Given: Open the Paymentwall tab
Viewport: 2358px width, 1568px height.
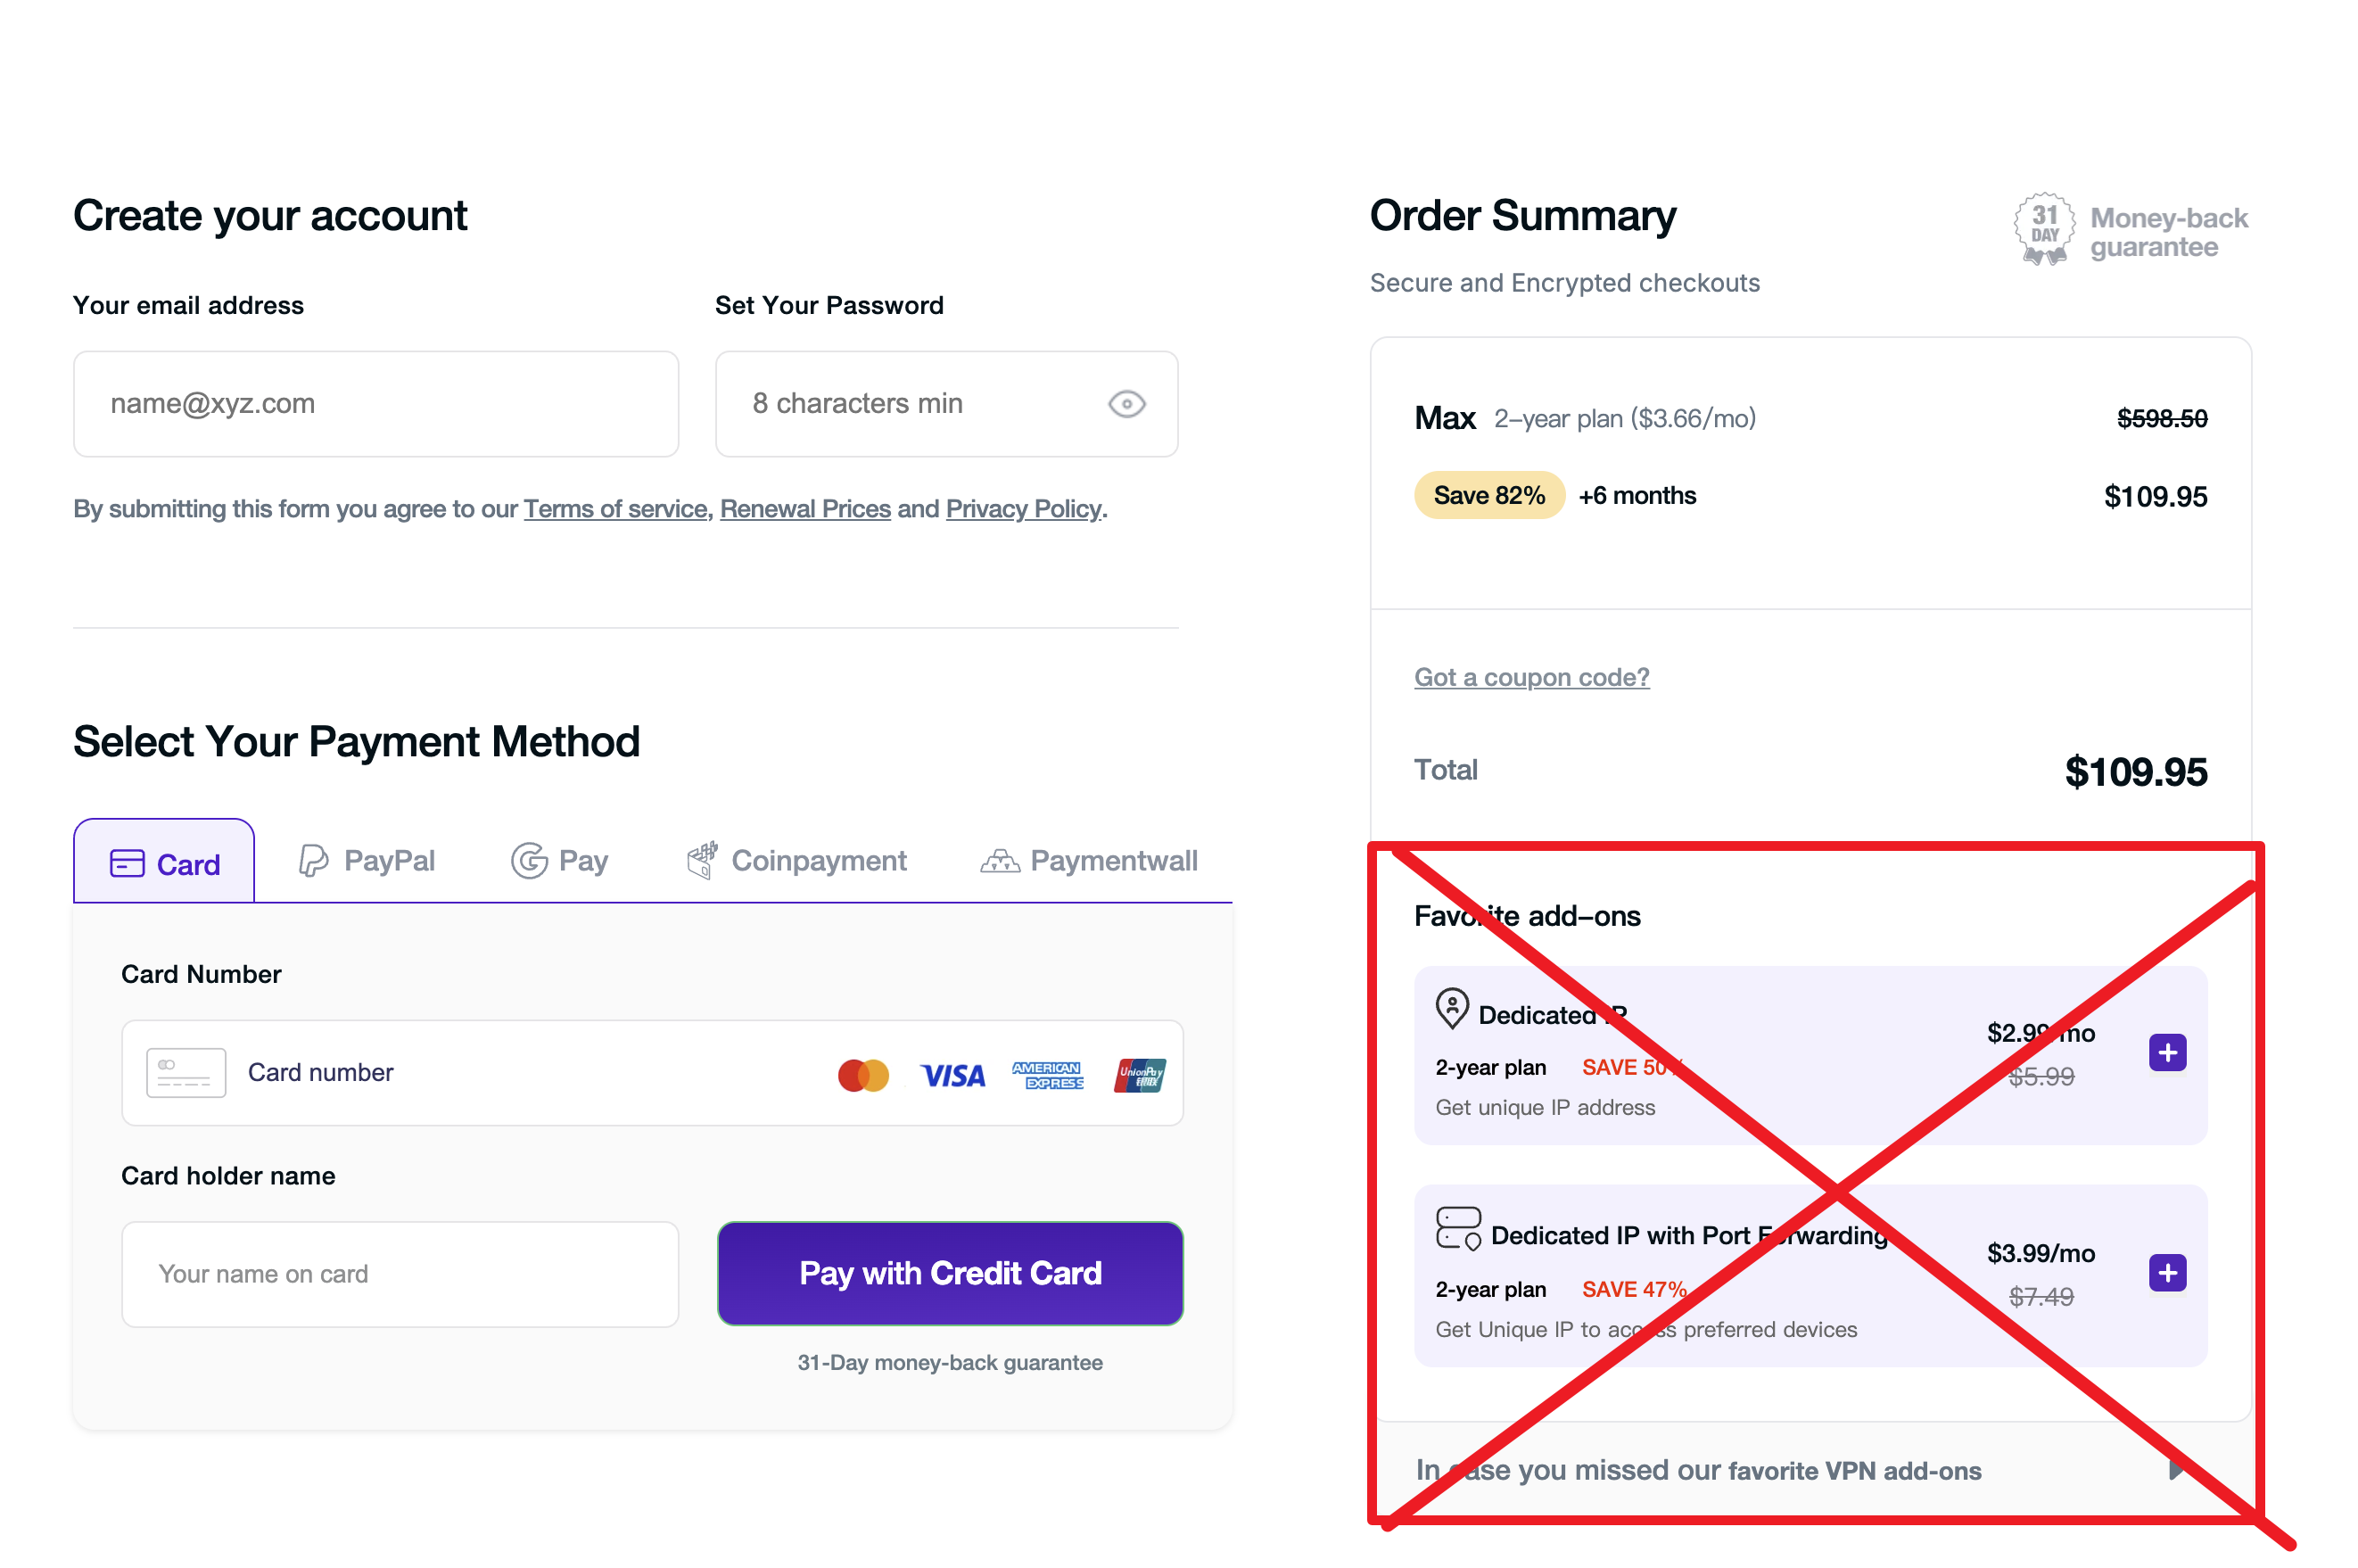Looking at the screenshot, I should click(1088, 860).
